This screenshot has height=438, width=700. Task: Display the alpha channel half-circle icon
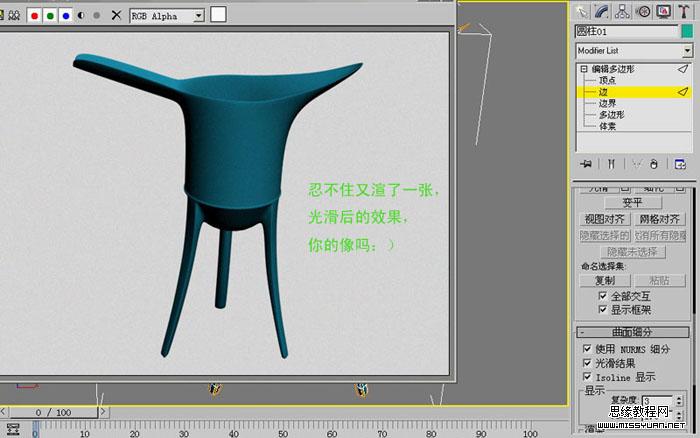point(81,16)
